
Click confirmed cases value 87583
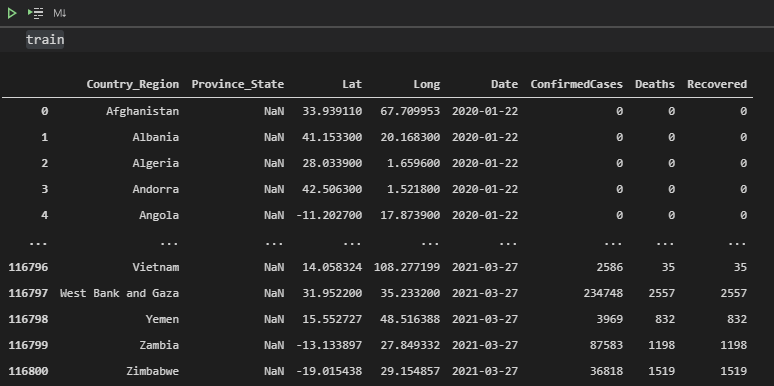pyautogui.click(x=606, y=345)
